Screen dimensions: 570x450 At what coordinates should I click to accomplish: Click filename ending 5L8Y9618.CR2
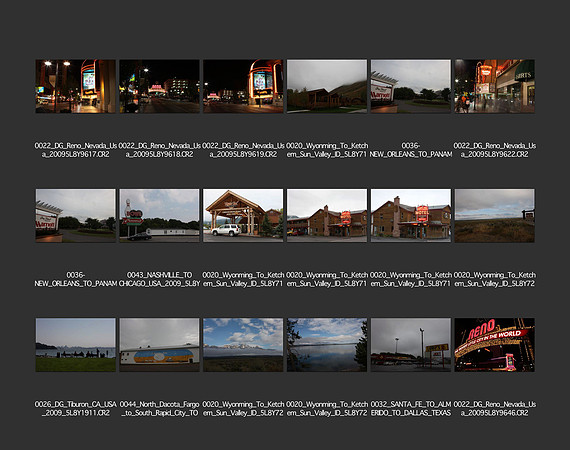coord(159,150)
